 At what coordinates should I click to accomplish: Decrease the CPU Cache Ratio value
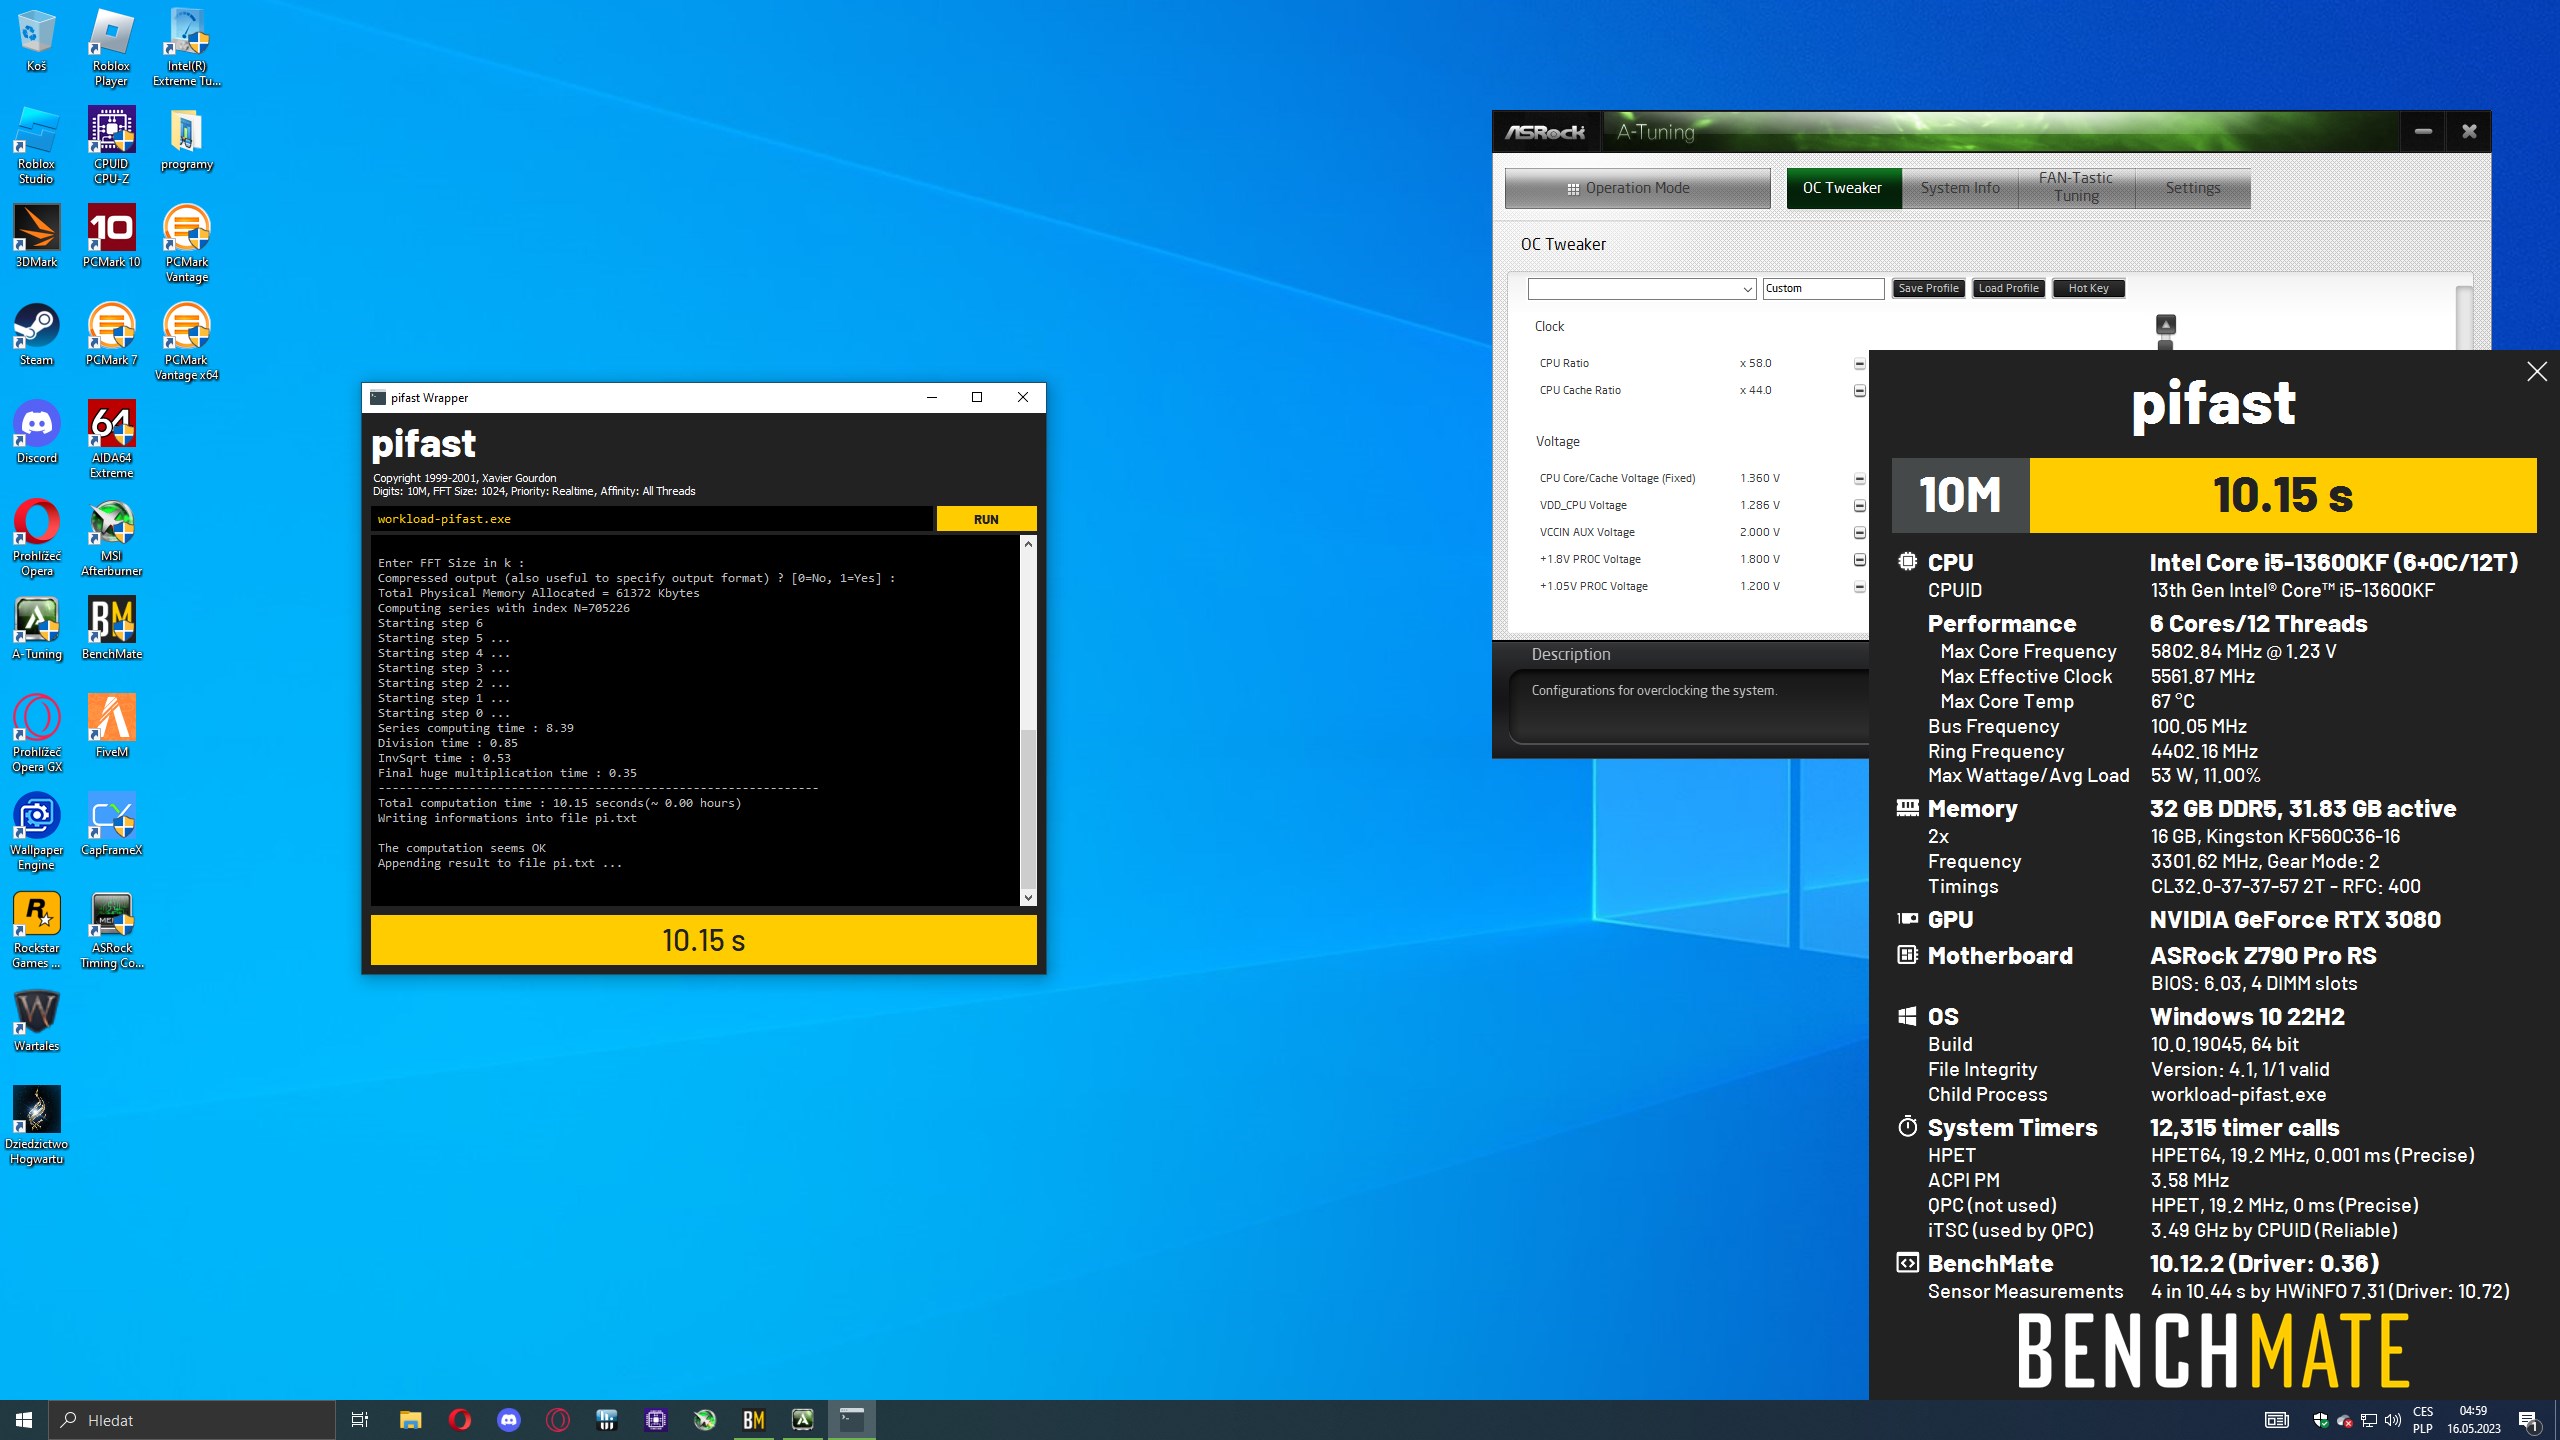(x=1859, y=391)
